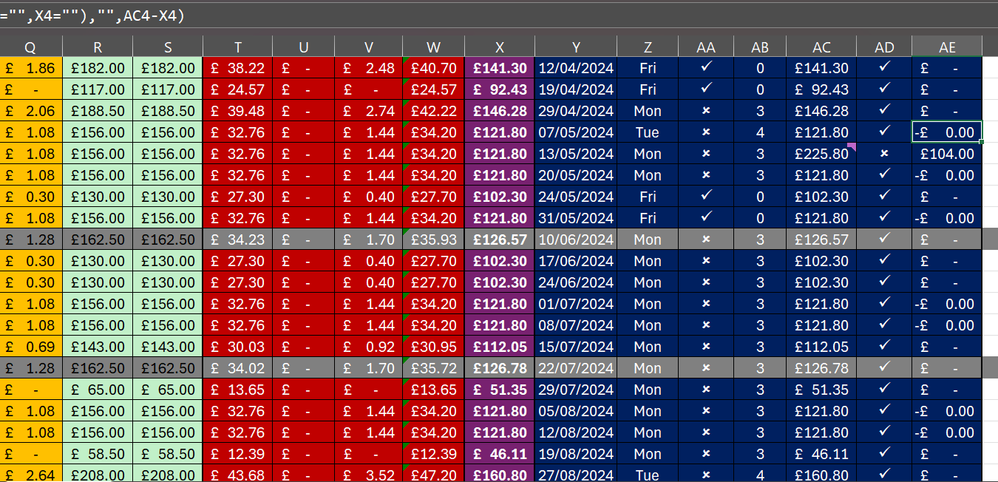The image size is (998, 482).
Task: Select the £208.00 cell in column S
Action: (x=167, y=474)
